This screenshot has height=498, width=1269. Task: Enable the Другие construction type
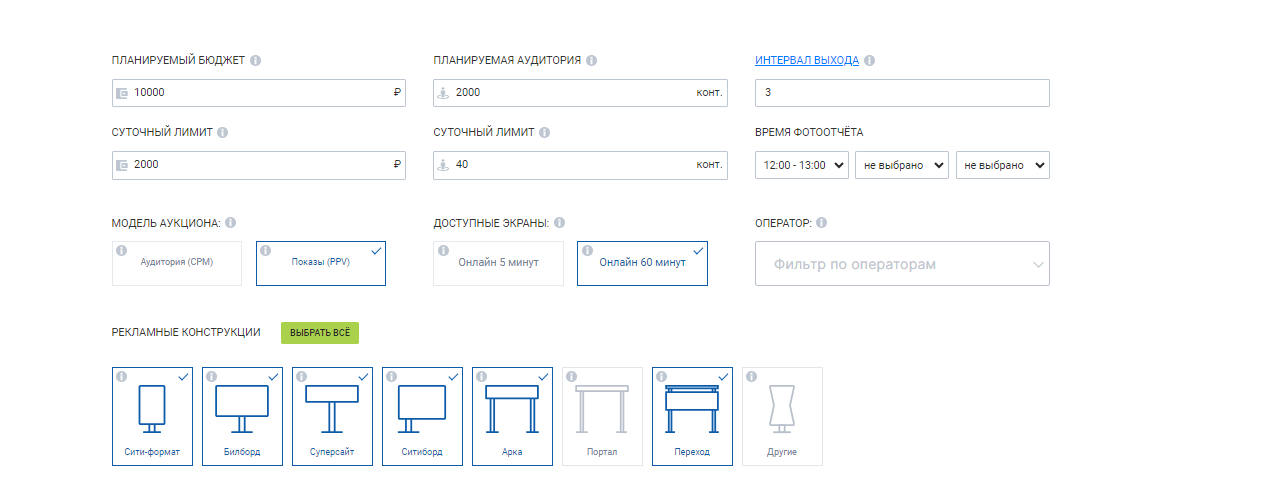point(782,416)
